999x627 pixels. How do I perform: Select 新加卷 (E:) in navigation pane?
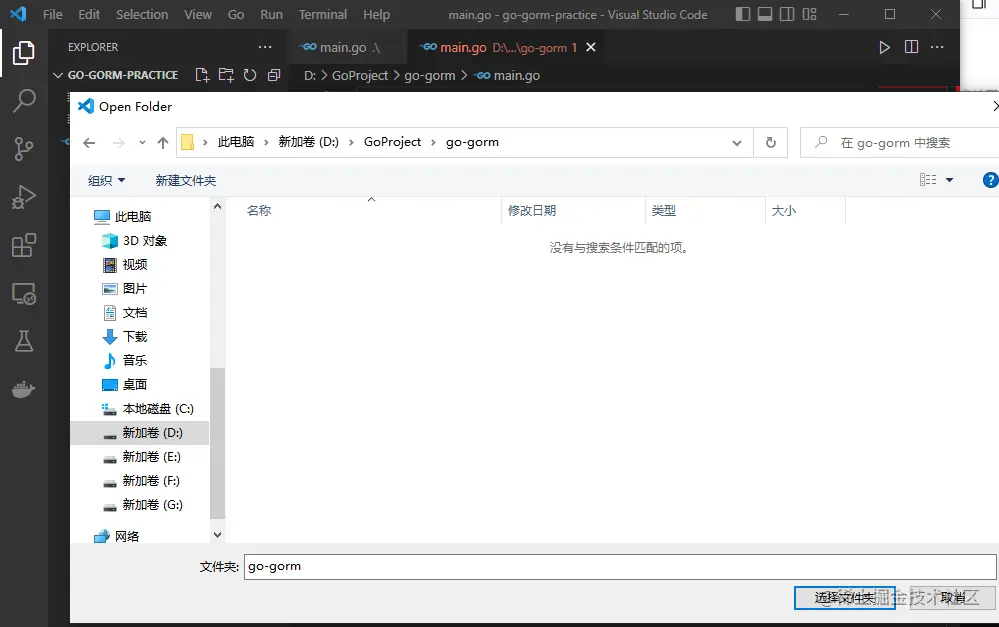[x=142, y=457]
